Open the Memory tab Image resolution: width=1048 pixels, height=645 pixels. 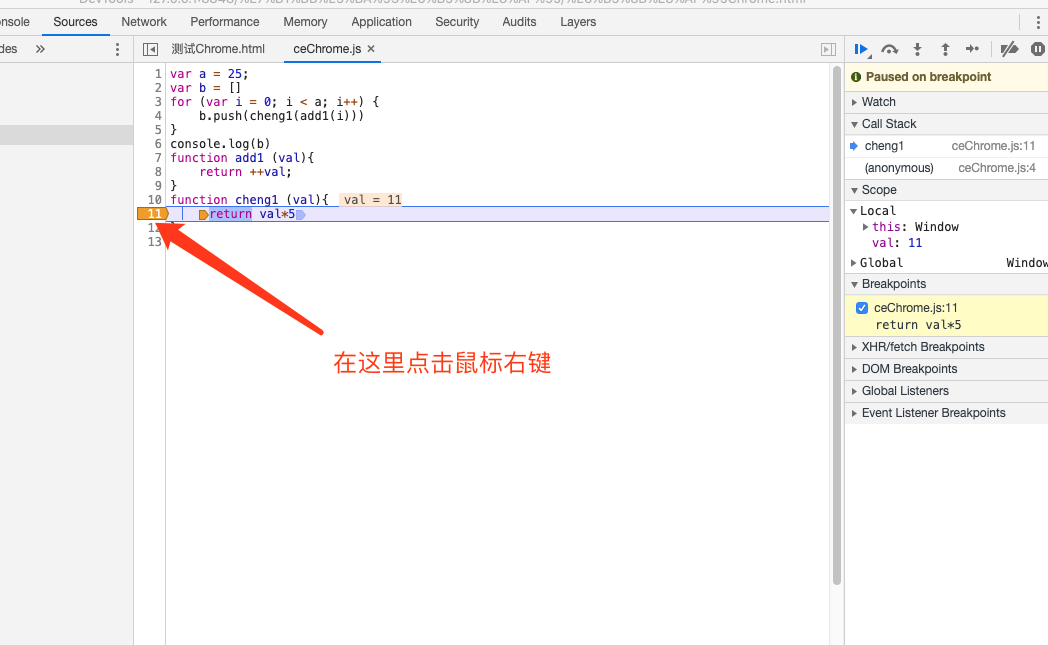click(x=305, y=22)
